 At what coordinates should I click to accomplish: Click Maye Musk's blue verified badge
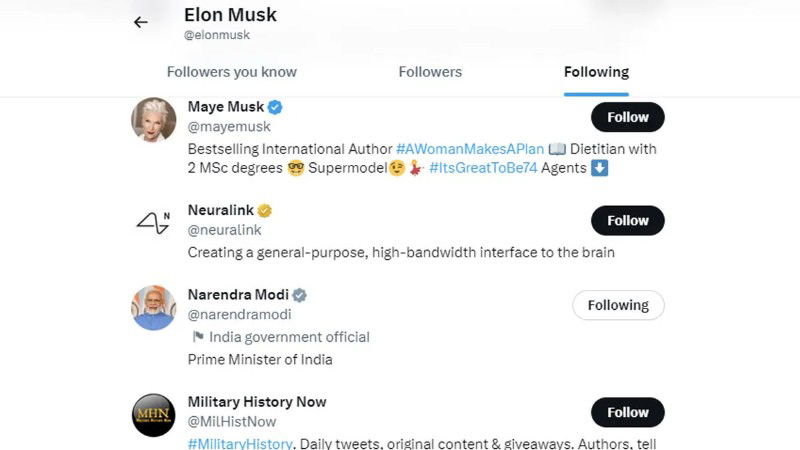tap(275, 107)
